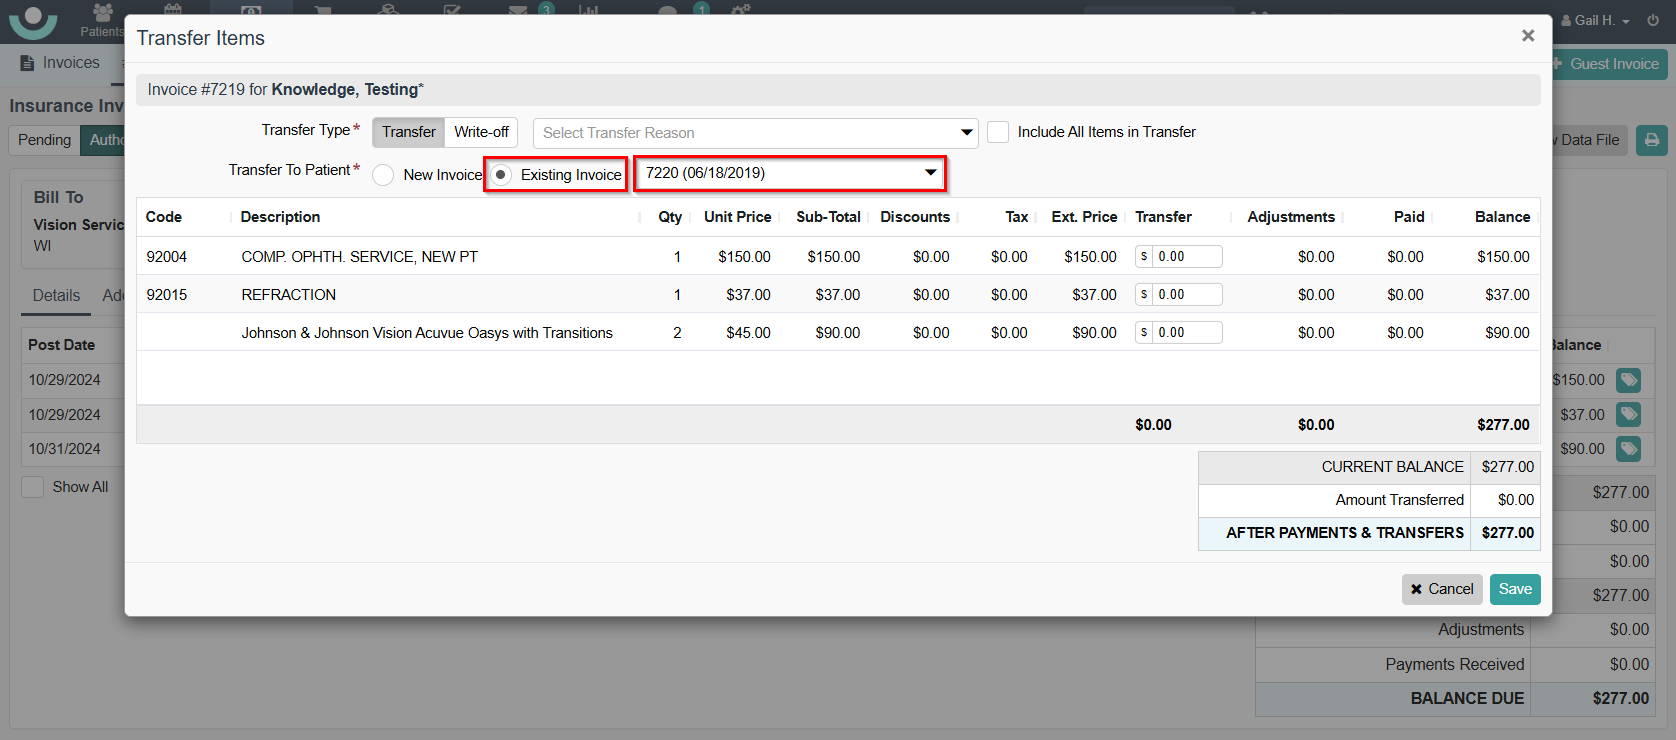This screenshot has width=1676, height=740.
Task: Select the Existing Invoice radio button
Action: pos(502,175)
